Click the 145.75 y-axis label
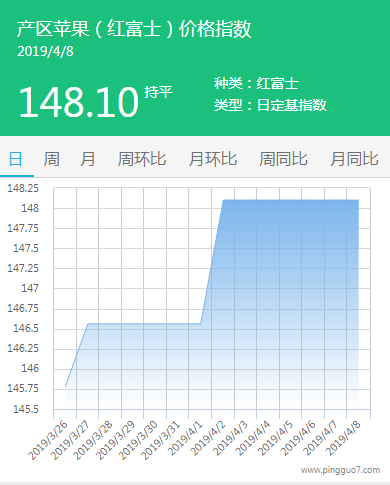Screen dimensions: 390x485 click(23, 388)
